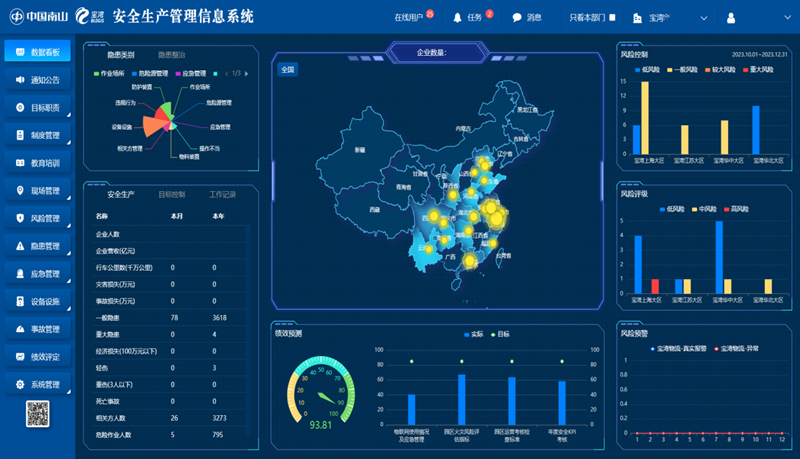Click the gauge showing 93.81
This screenshot has width=800, height=459.
tap(321, 393)
